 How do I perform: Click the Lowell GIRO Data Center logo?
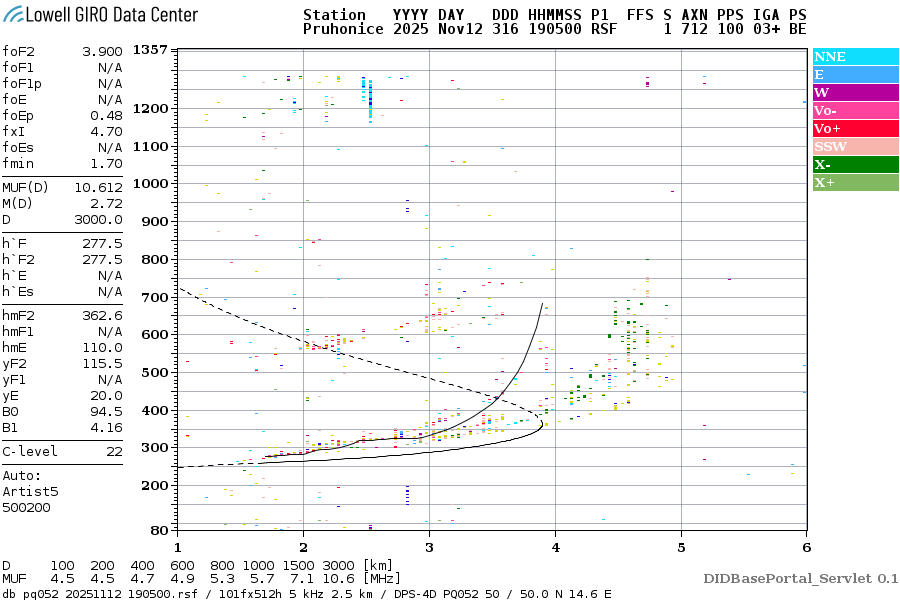100,15
